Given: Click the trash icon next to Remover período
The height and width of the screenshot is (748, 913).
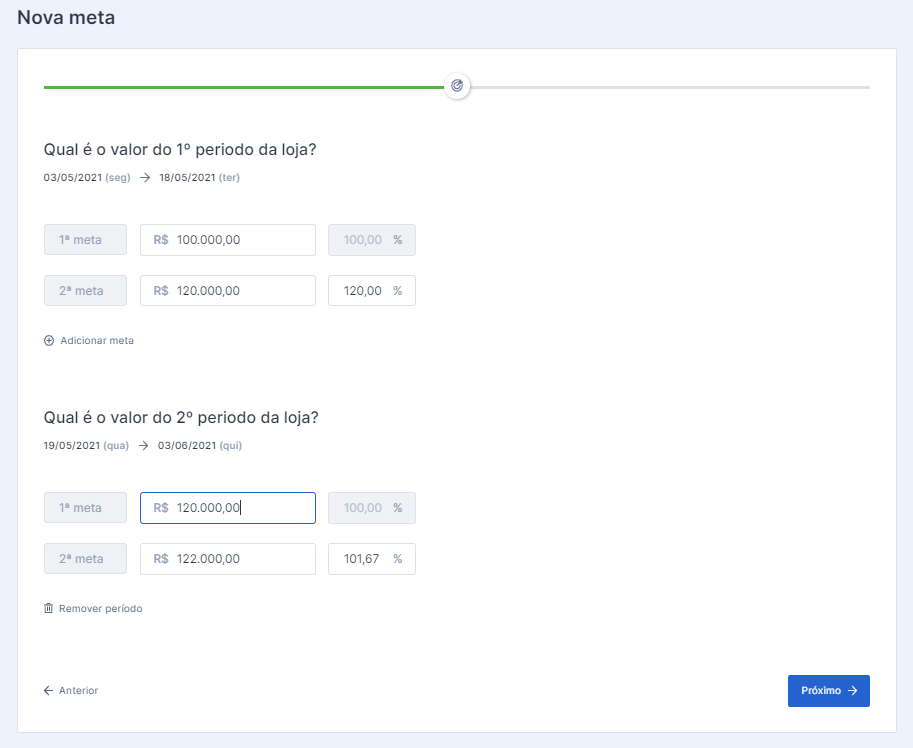Looking at the screenshot, I should point(48,608).
